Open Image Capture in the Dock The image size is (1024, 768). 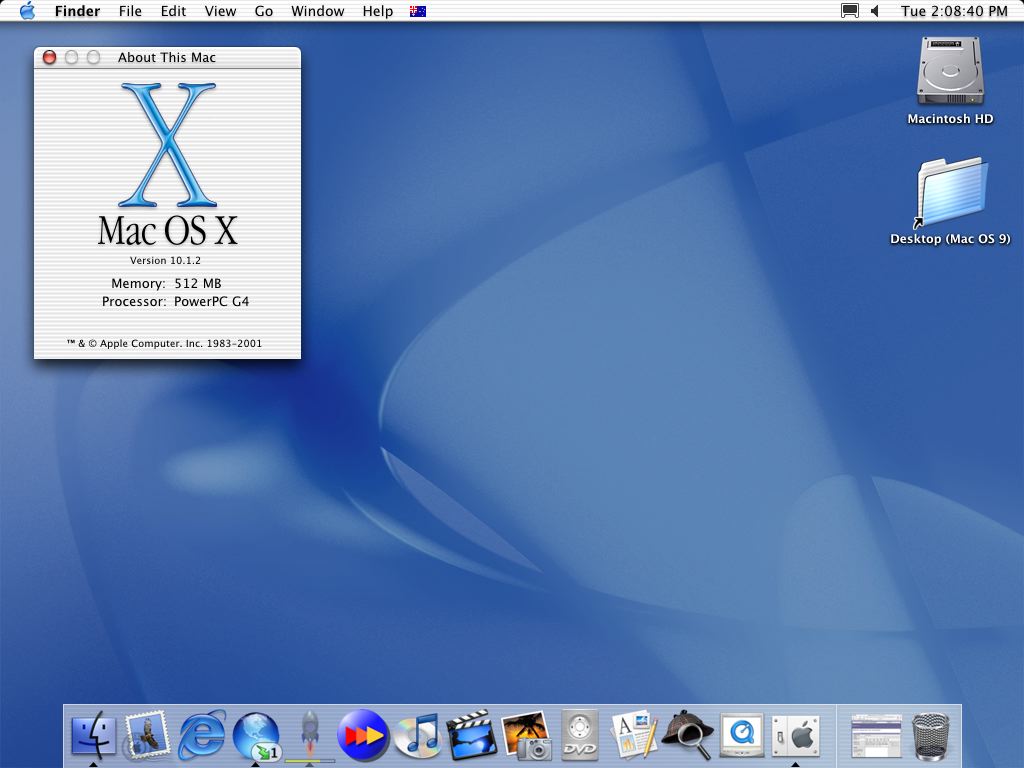pyautogui.click(x=526, y=735)
